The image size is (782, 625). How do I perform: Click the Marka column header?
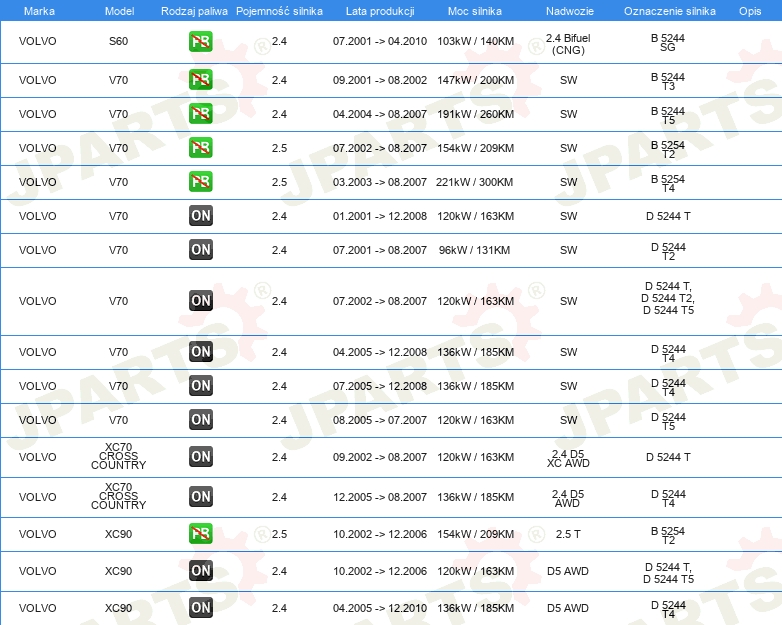(39, 11)
